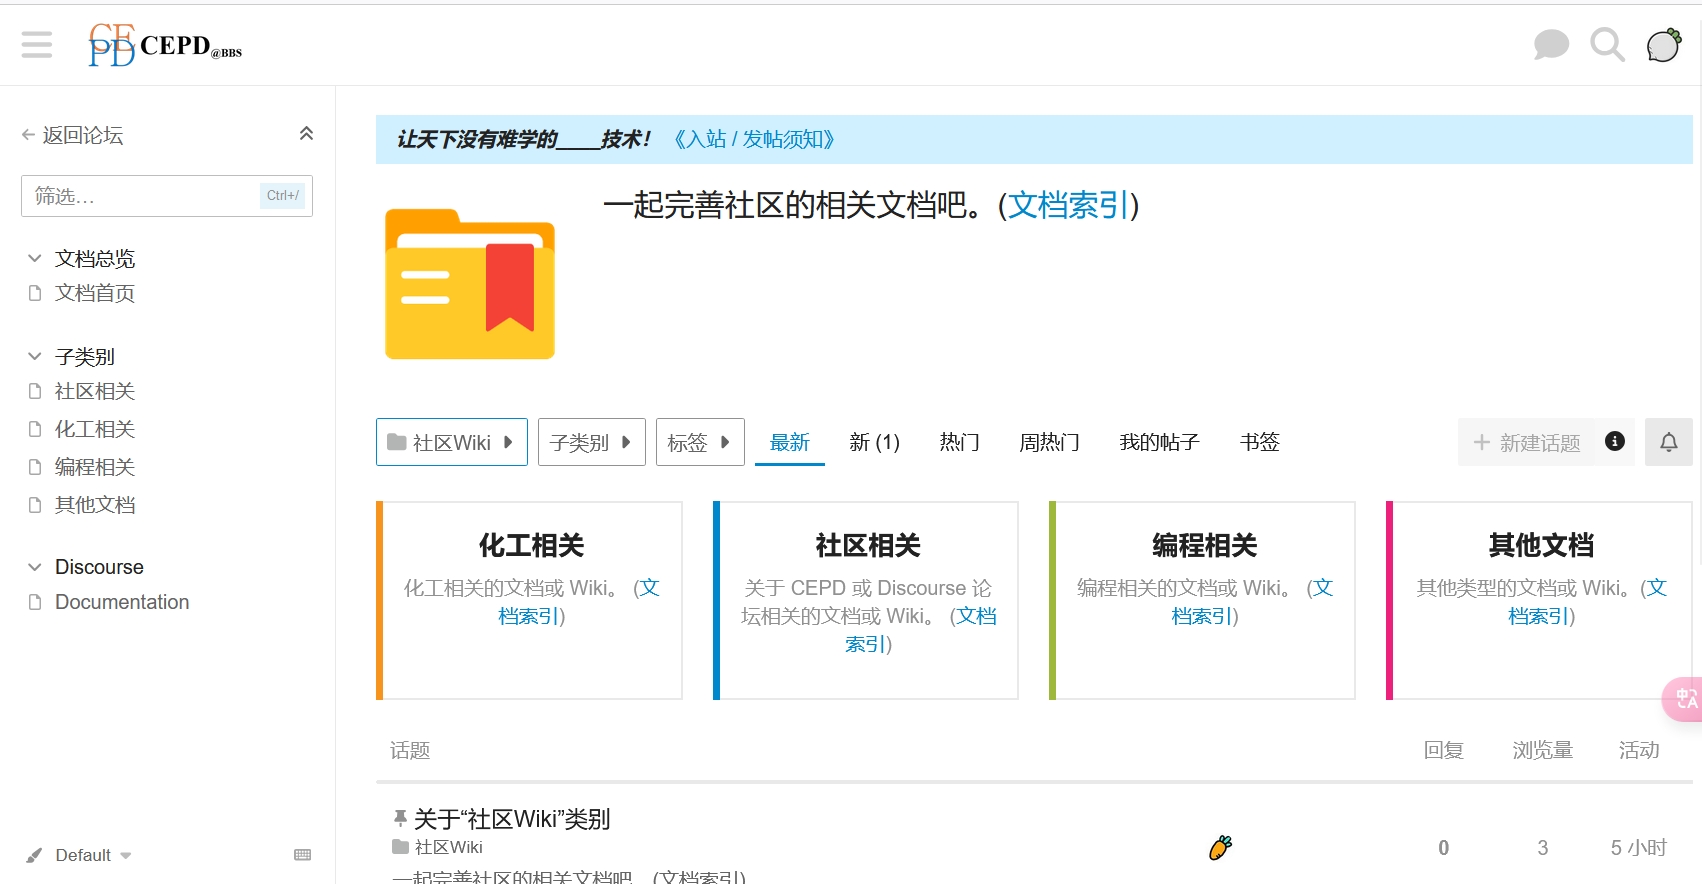The image size is (1702, 884).
Task: Collapse all sidebar sections with double chevron
Action: (x=306, y=134)
